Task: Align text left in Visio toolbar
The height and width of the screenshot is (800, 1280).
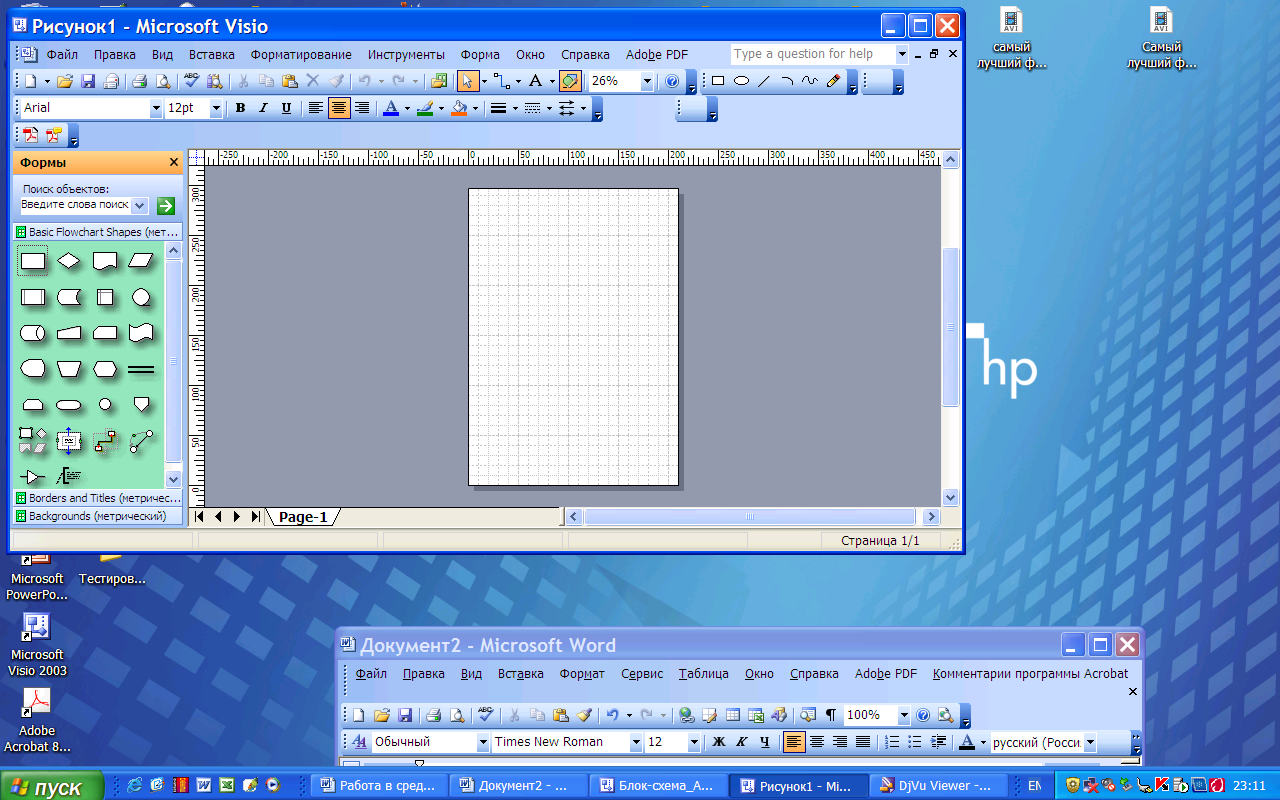Action: point(316,108)
